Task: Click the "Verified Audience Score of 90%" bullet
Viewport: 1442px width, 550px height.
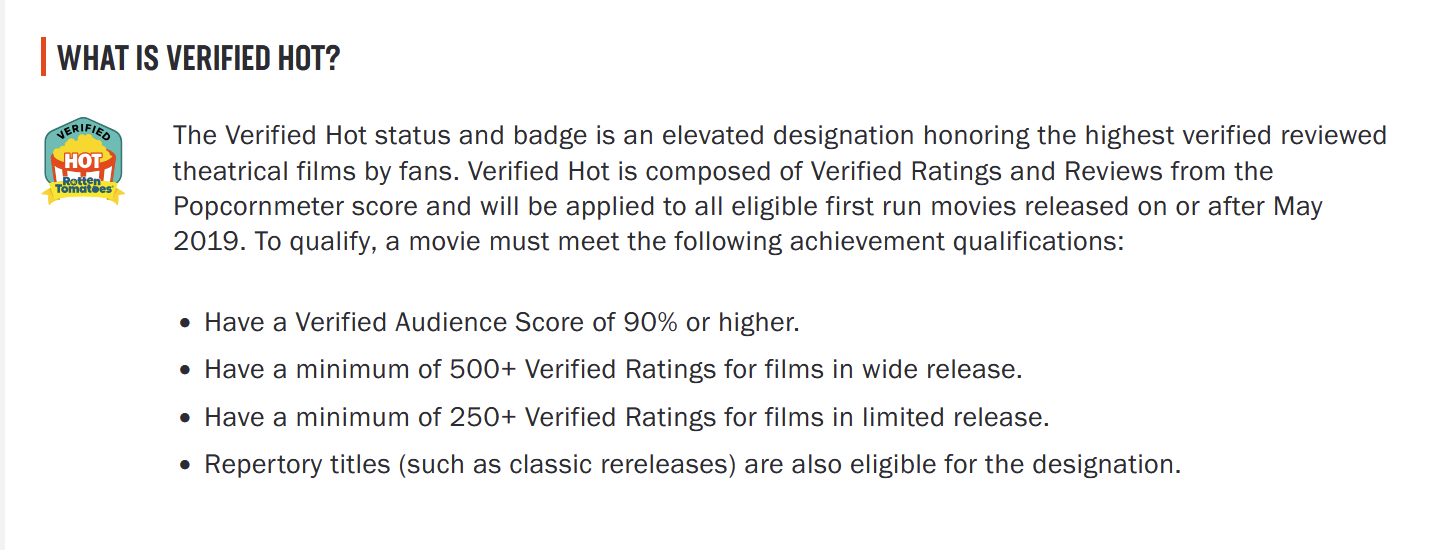Action: [502, 323]
